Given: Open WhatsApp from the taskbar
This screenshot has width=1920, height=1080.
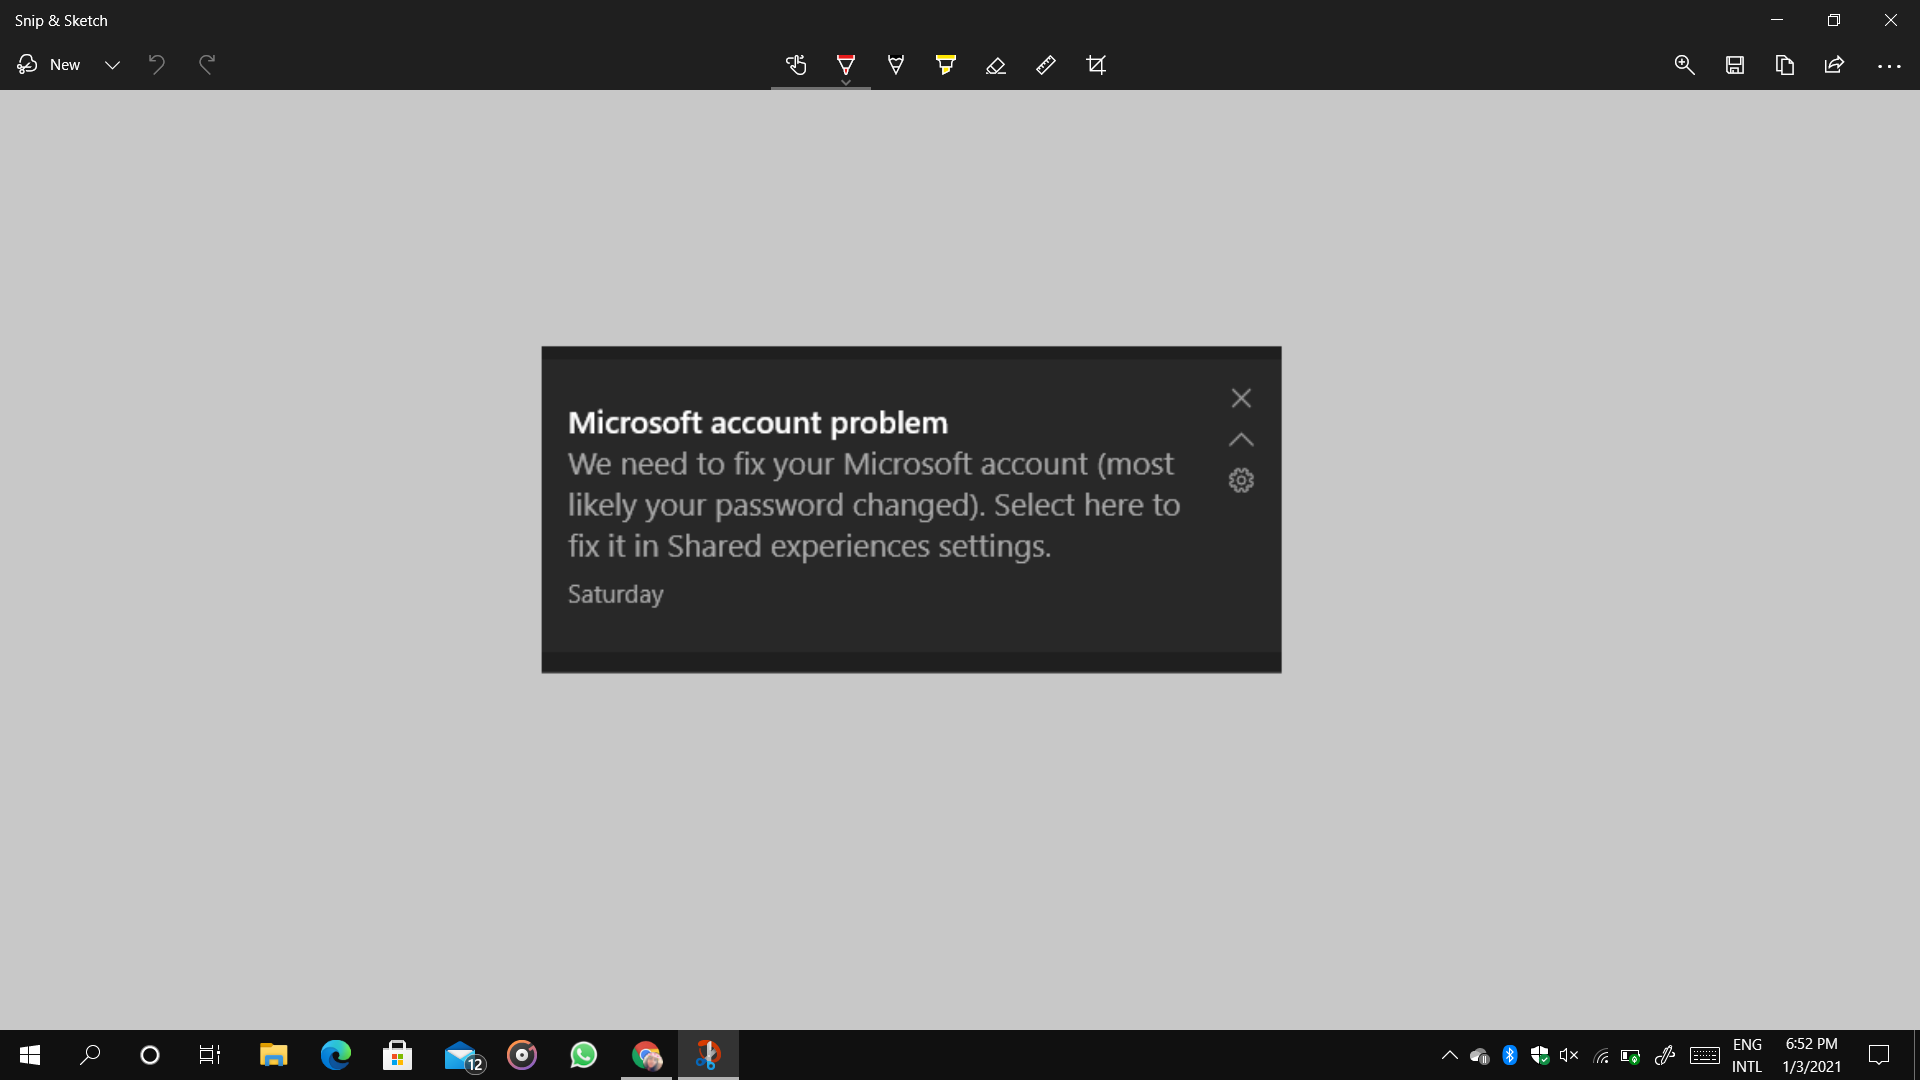Looking at the screenshot, I should (583, 1055).
